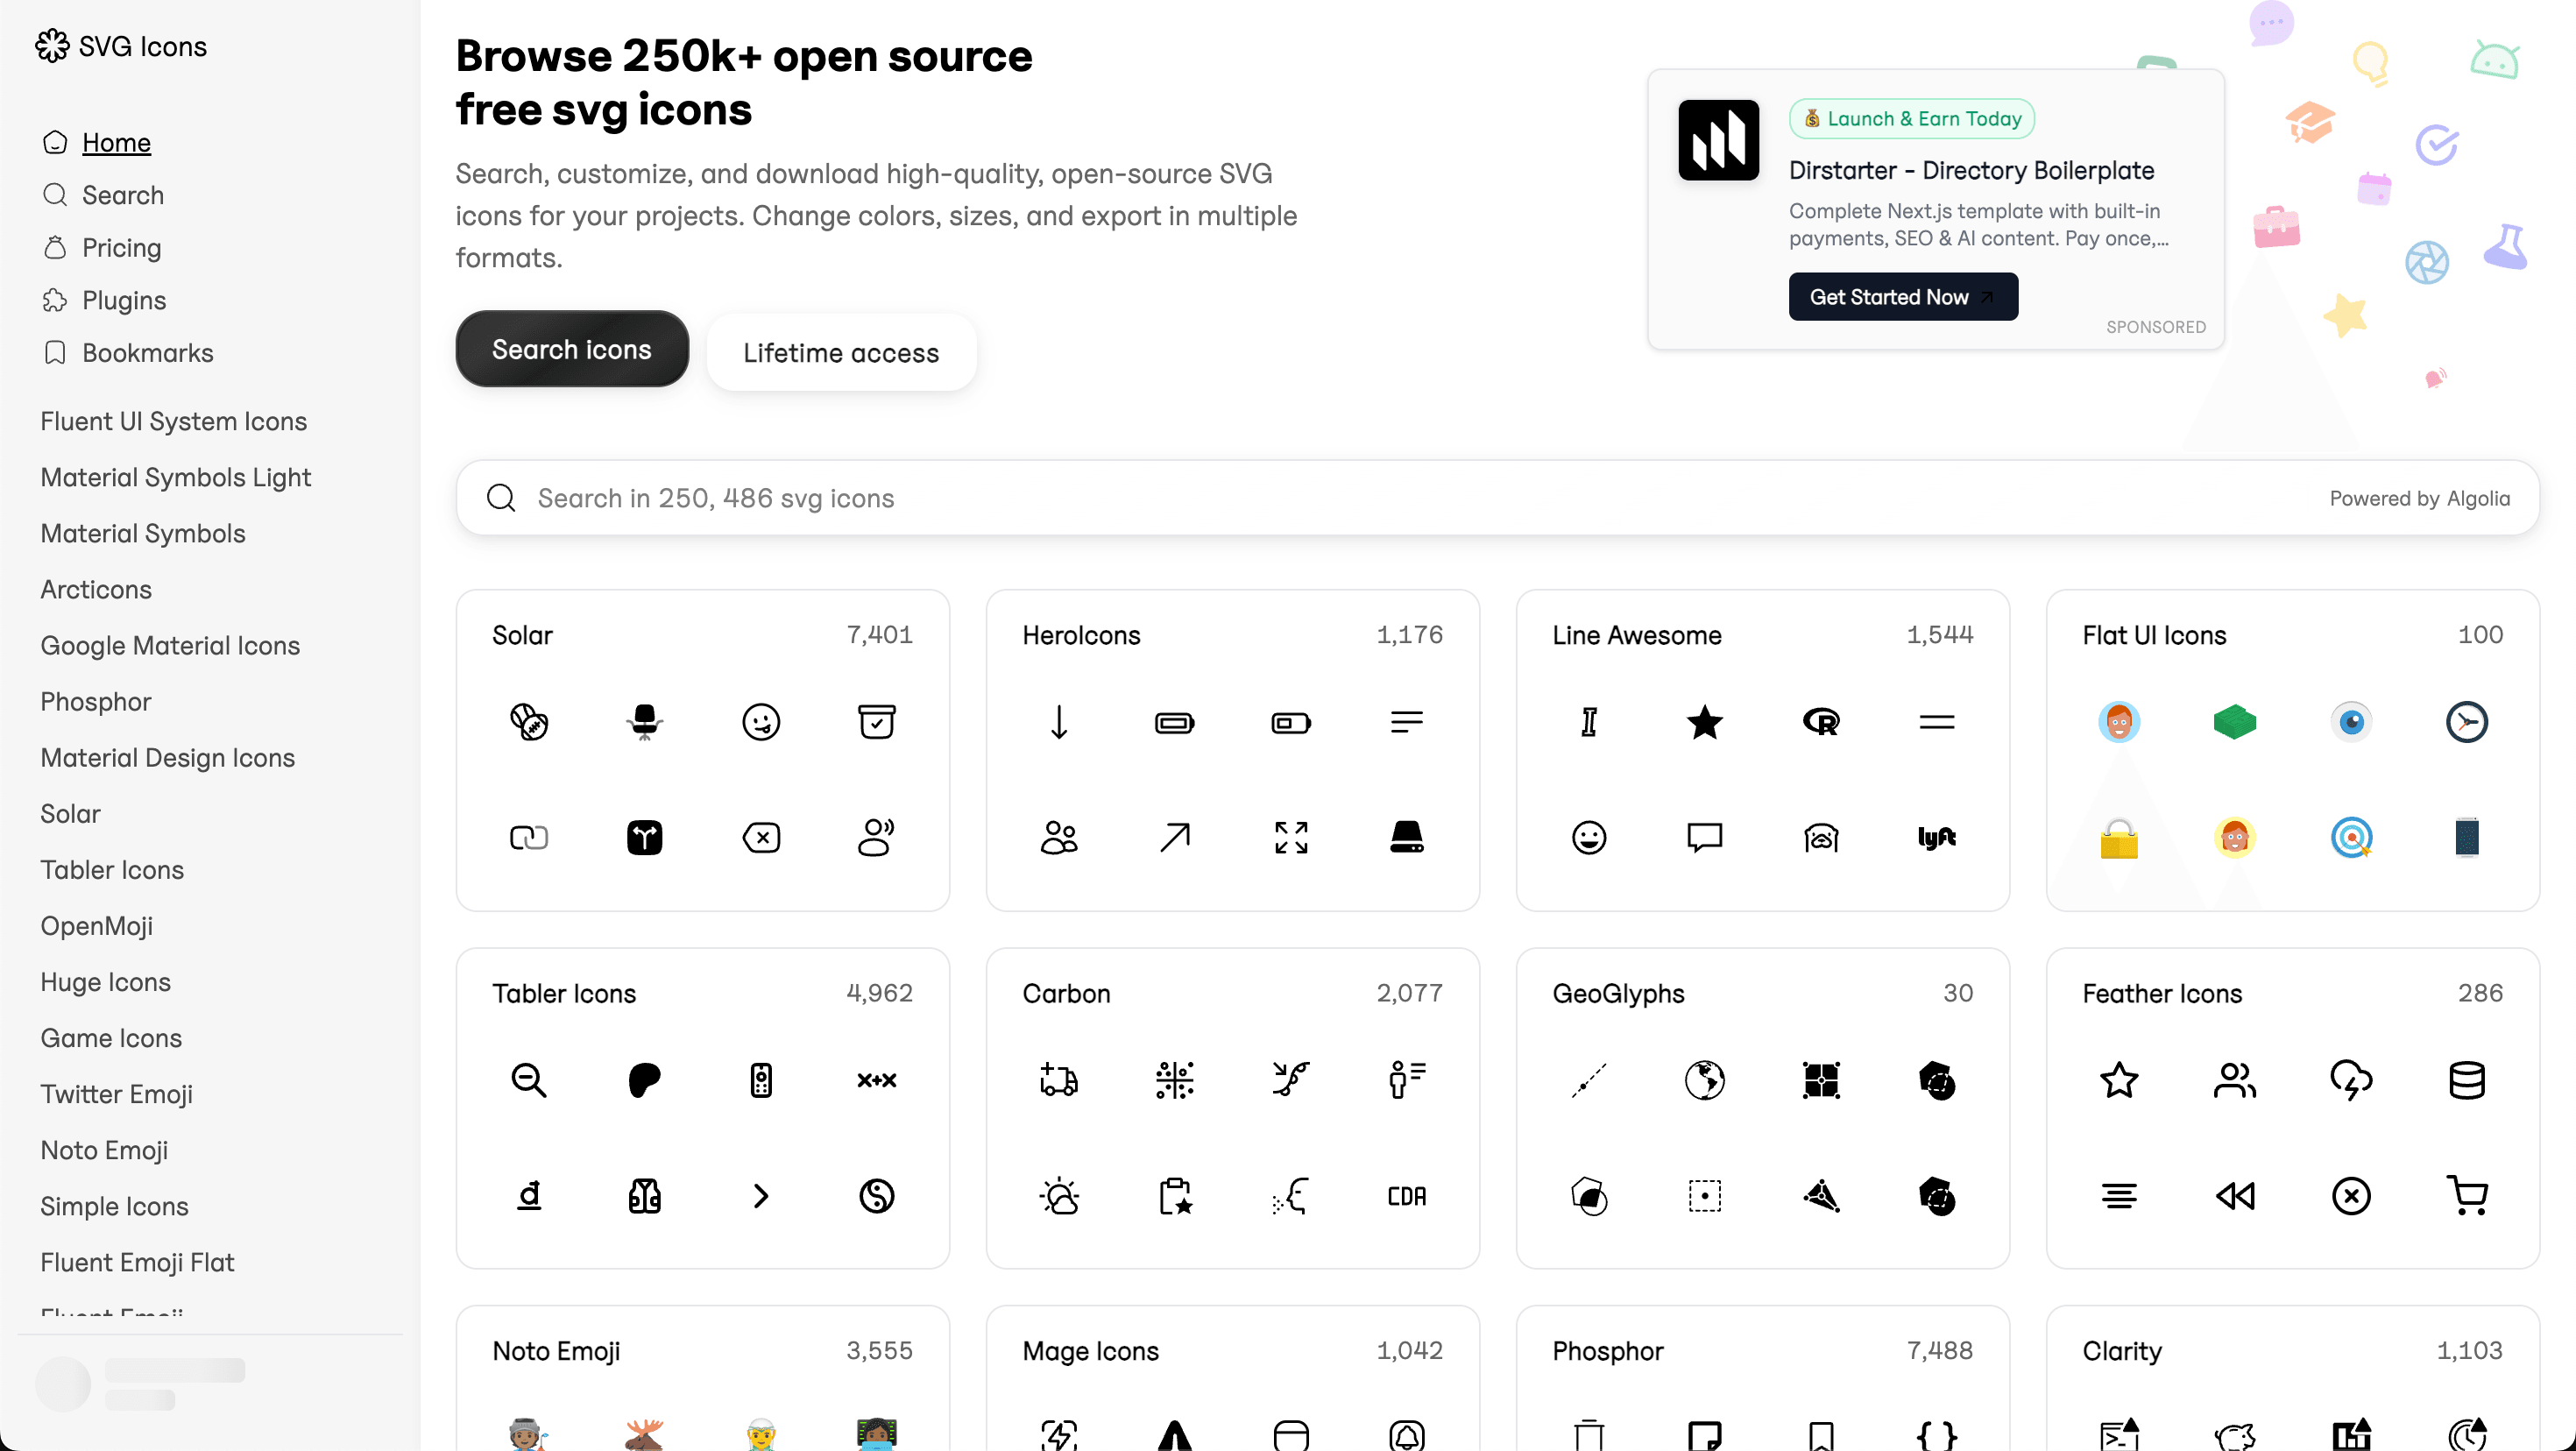The image size is (2576, 1451).
Task: Choose the backspace delete icon in Solar
Action: 761,837
